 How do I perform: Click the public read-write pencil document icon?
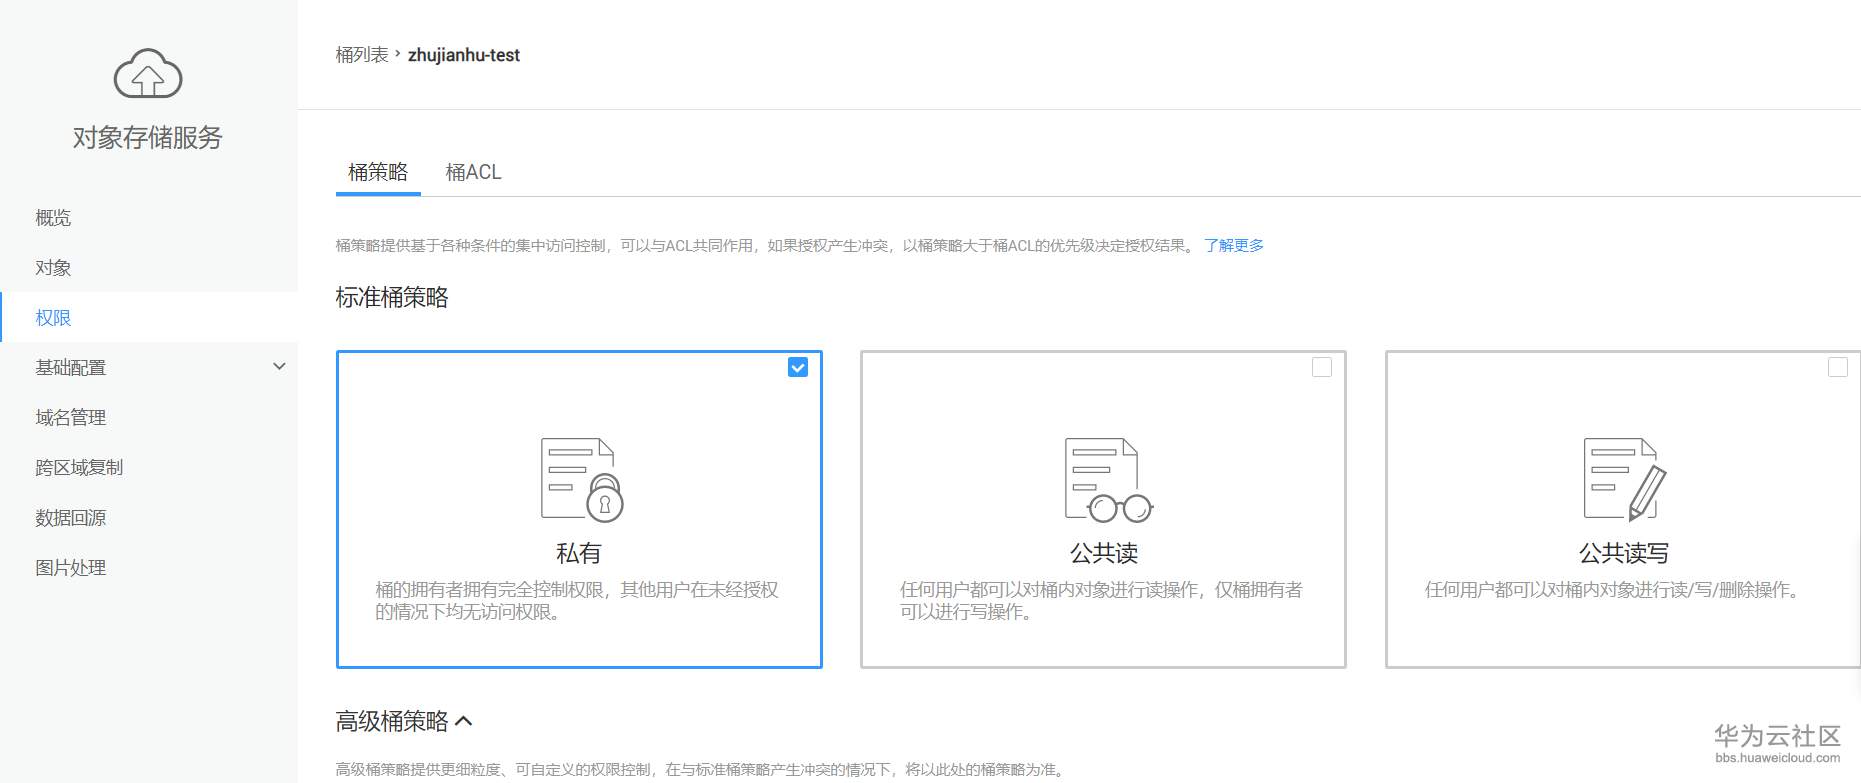click(x=1625, y=480)
